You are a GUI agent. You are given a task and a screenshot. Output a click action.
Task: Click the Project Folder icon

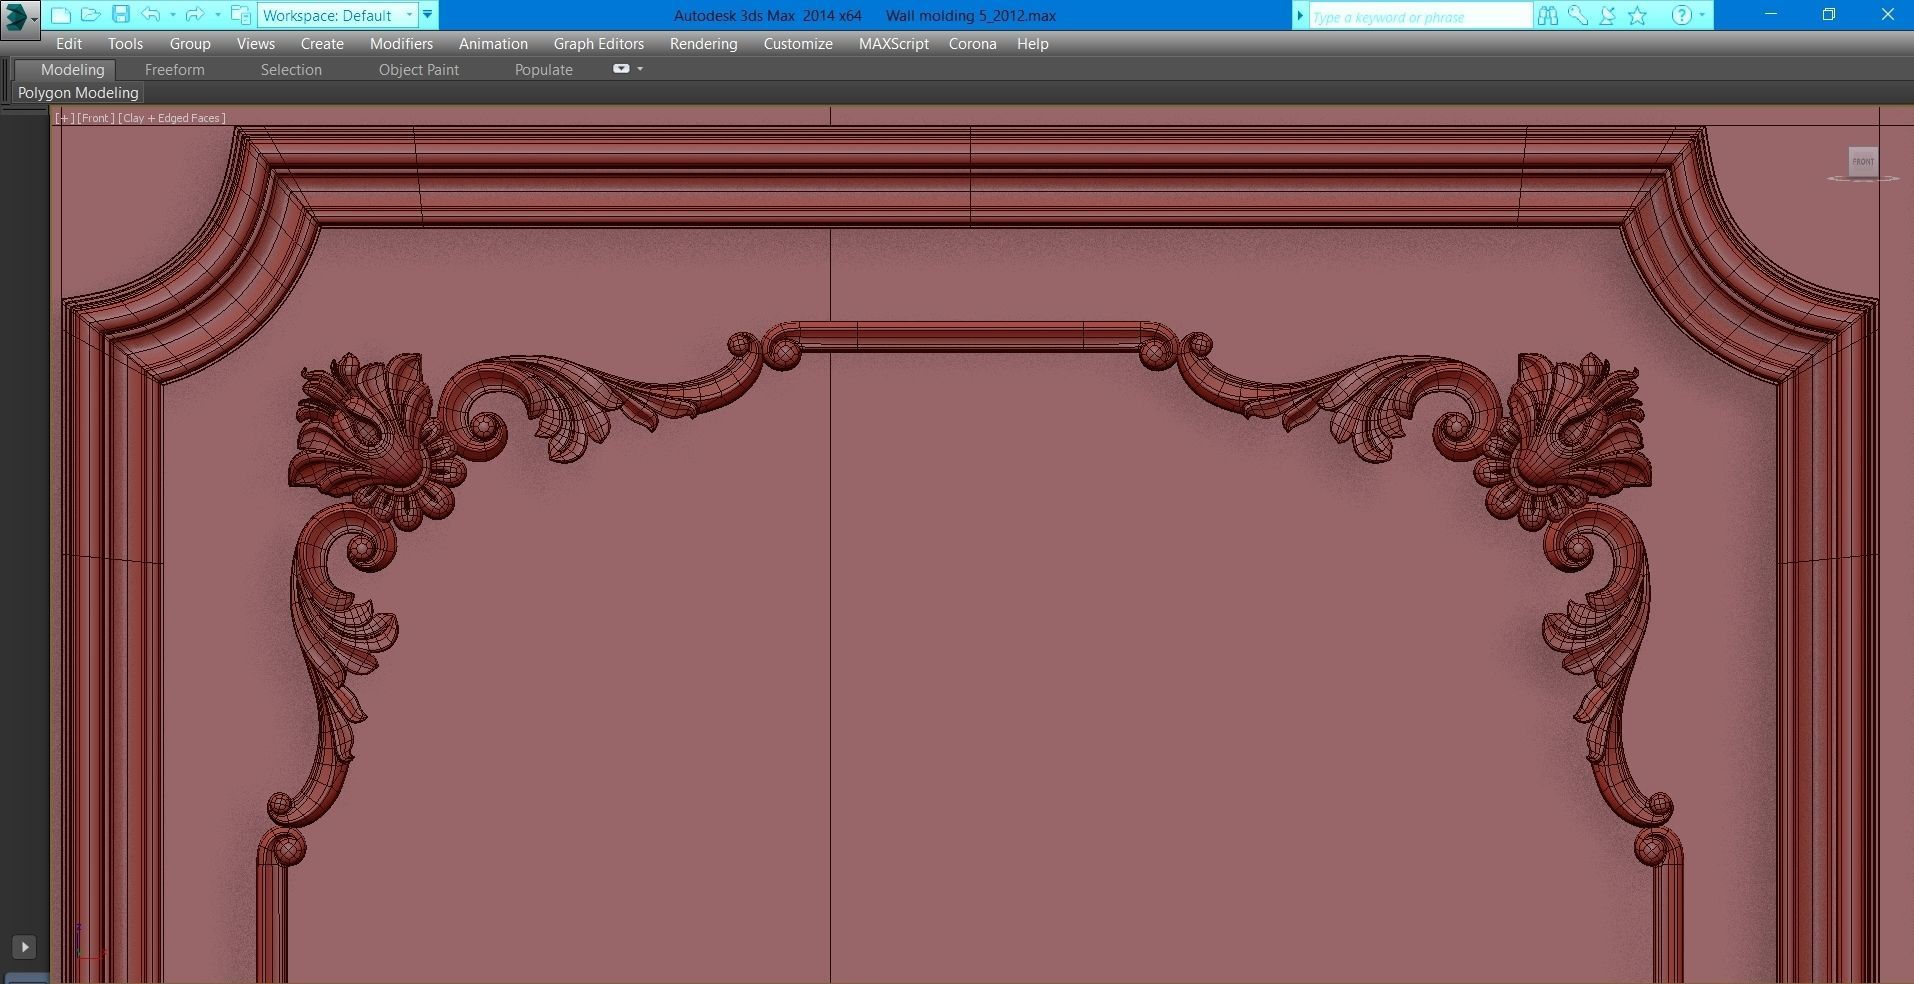click(x=240, y=15)
